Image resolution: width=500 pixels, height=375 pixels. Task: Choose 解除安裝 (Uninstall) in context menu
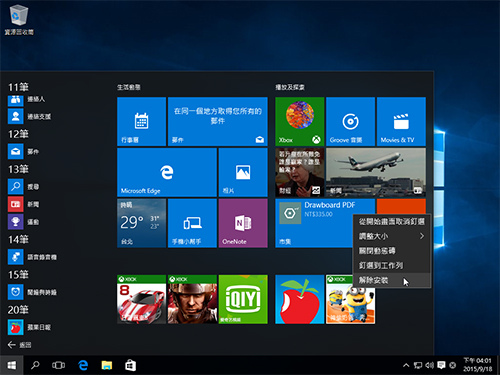(392, 280)
